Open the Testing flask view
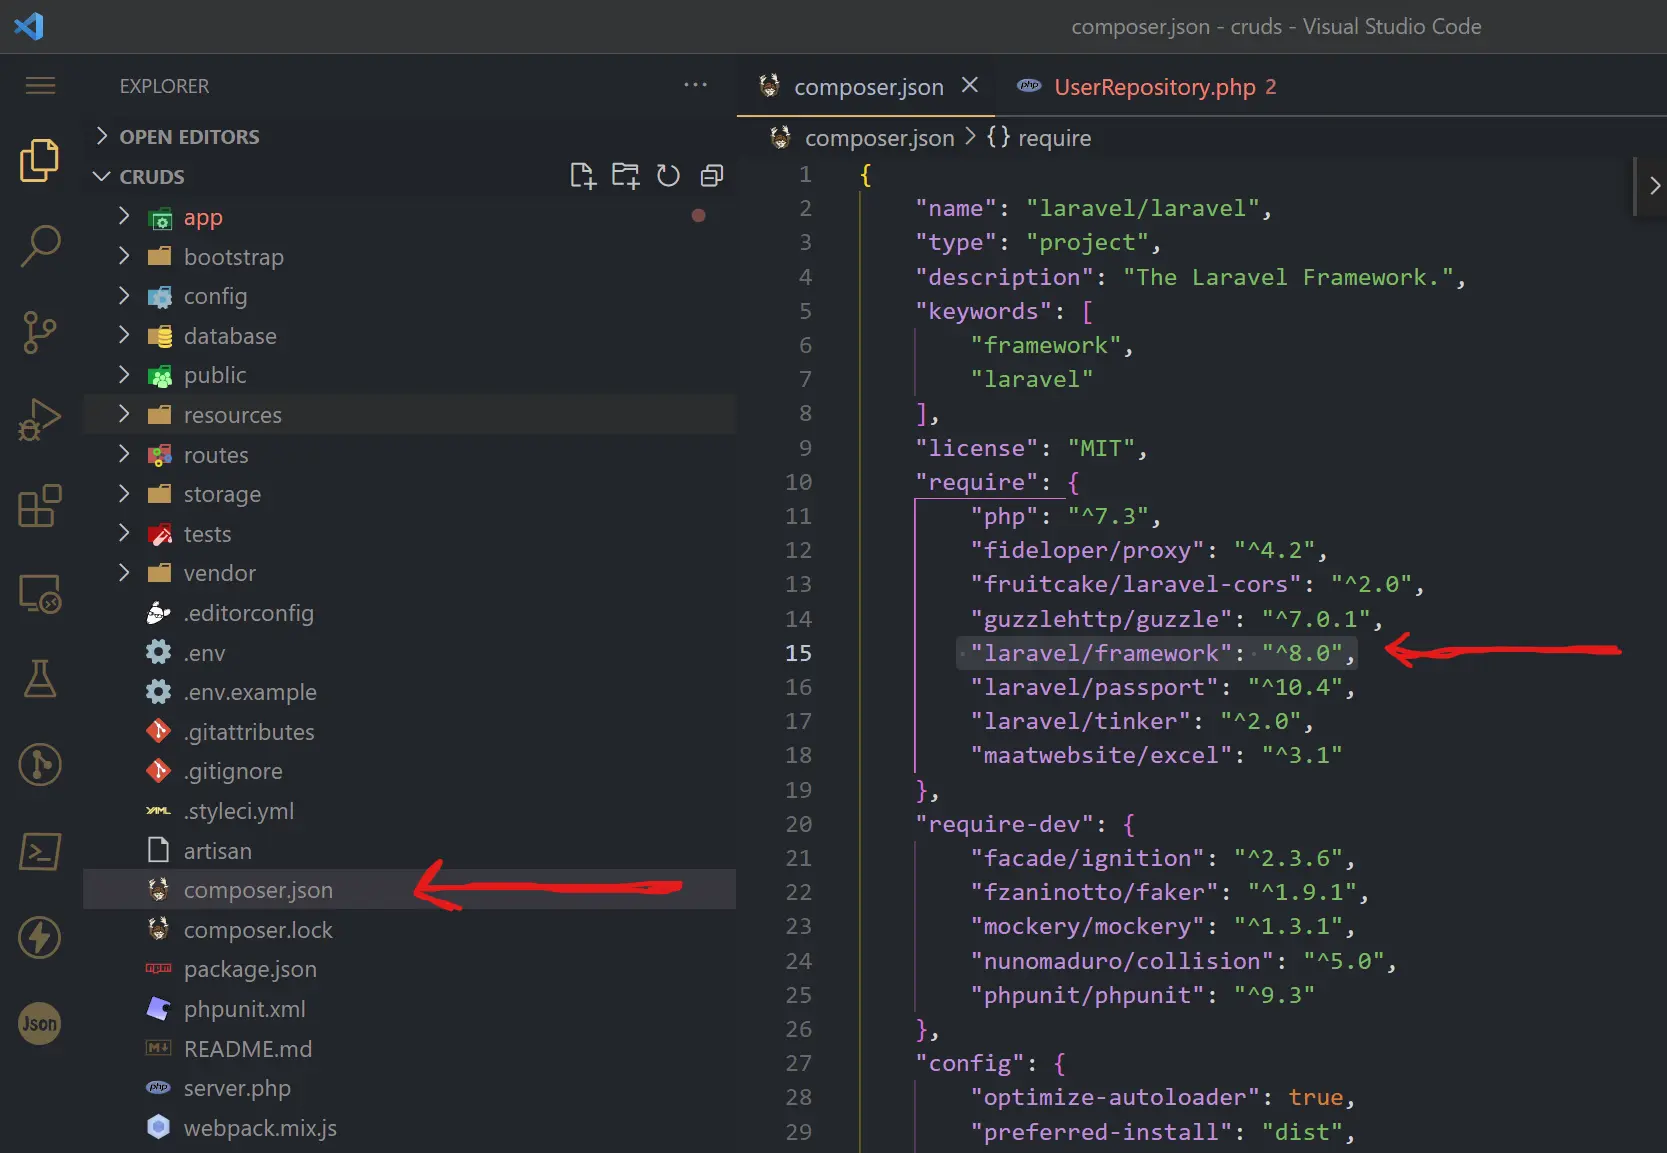Screen dimensions: 1667x1153 pos(40,679)
